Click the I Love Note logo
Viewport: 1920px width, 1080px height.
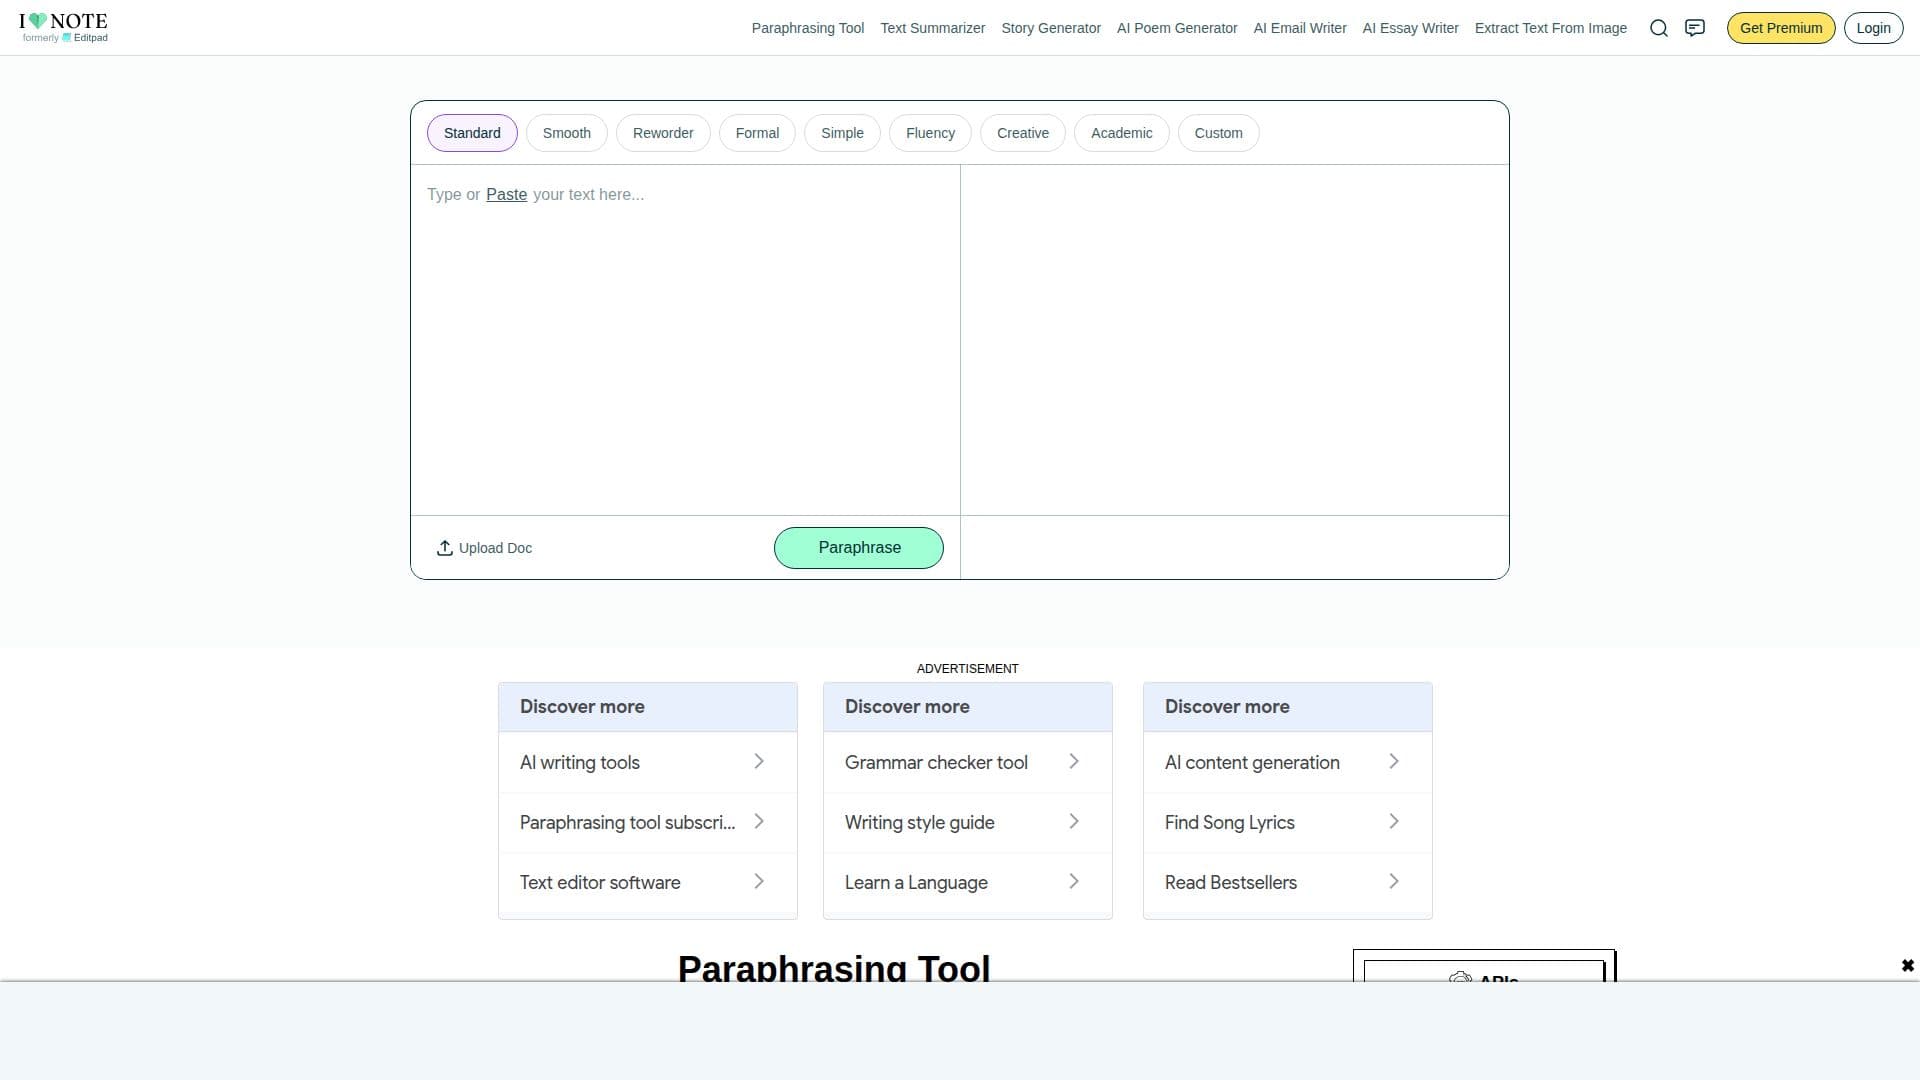(x=63, y=27)
